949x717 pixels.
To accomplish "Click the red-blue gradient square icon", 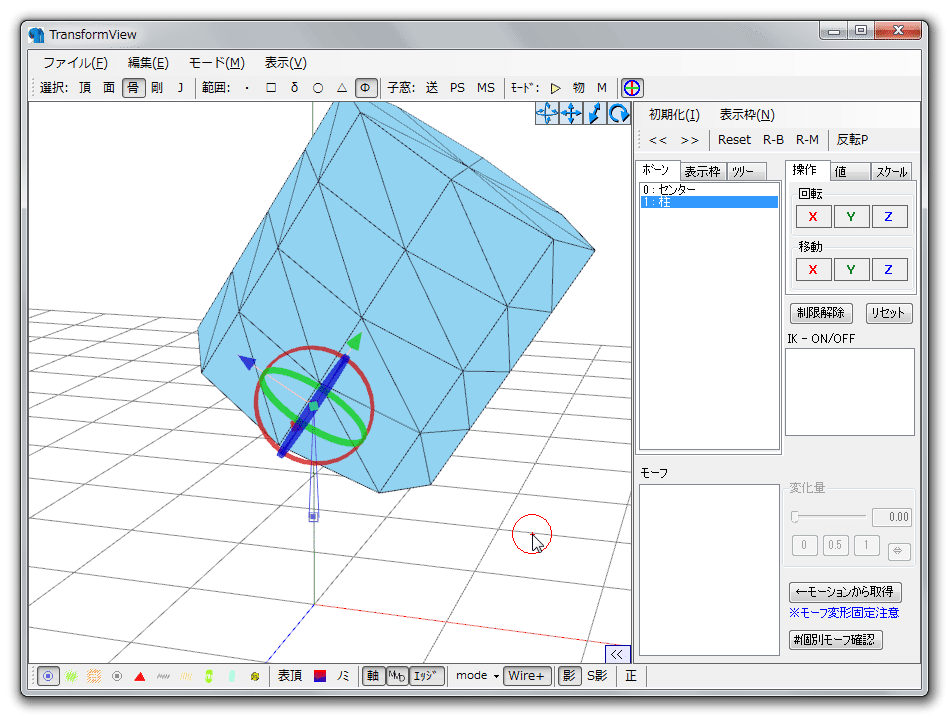I will tap(320, 676).
